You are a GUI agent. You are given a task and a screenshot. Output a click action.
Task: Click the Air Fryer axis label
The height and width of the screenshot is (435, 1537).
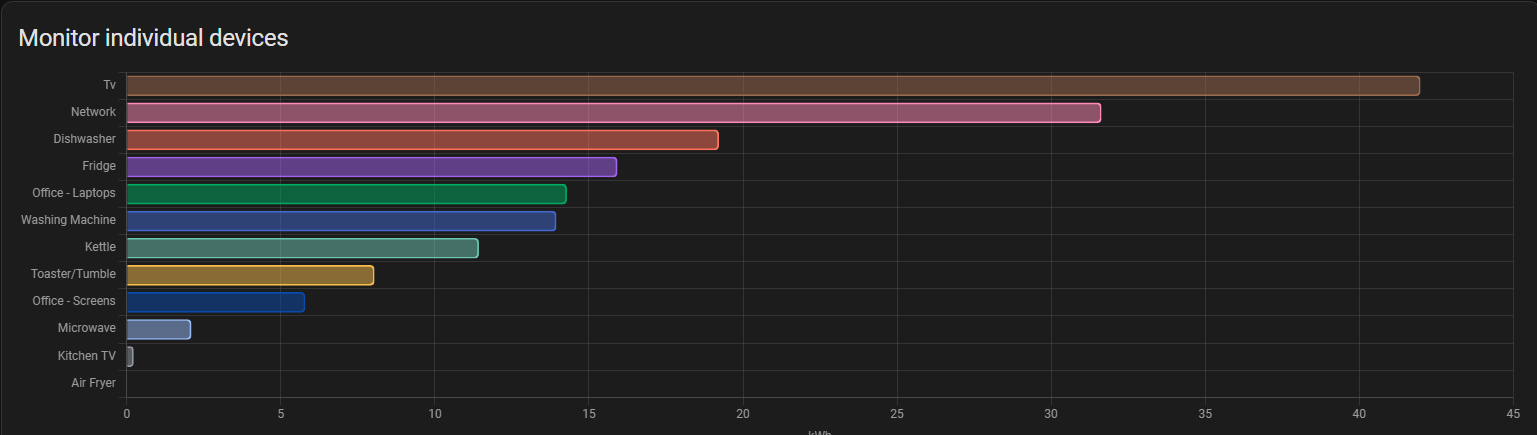click(x=93, y=383)
